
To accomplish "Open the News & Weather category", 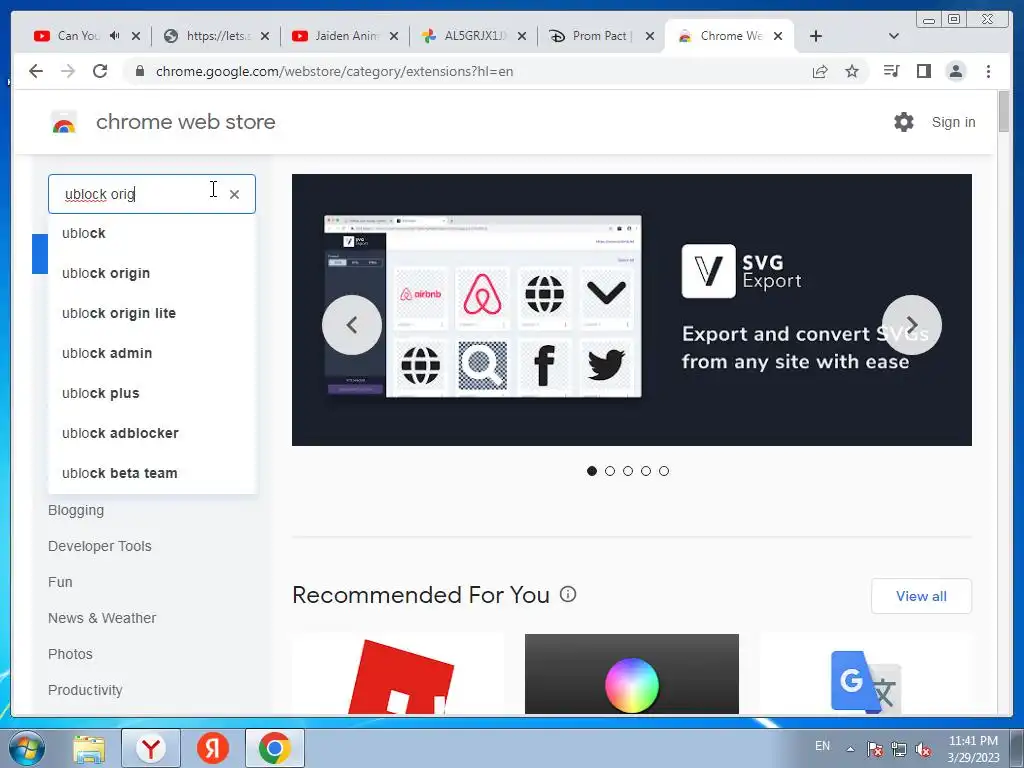I will [x=102, y=618].
